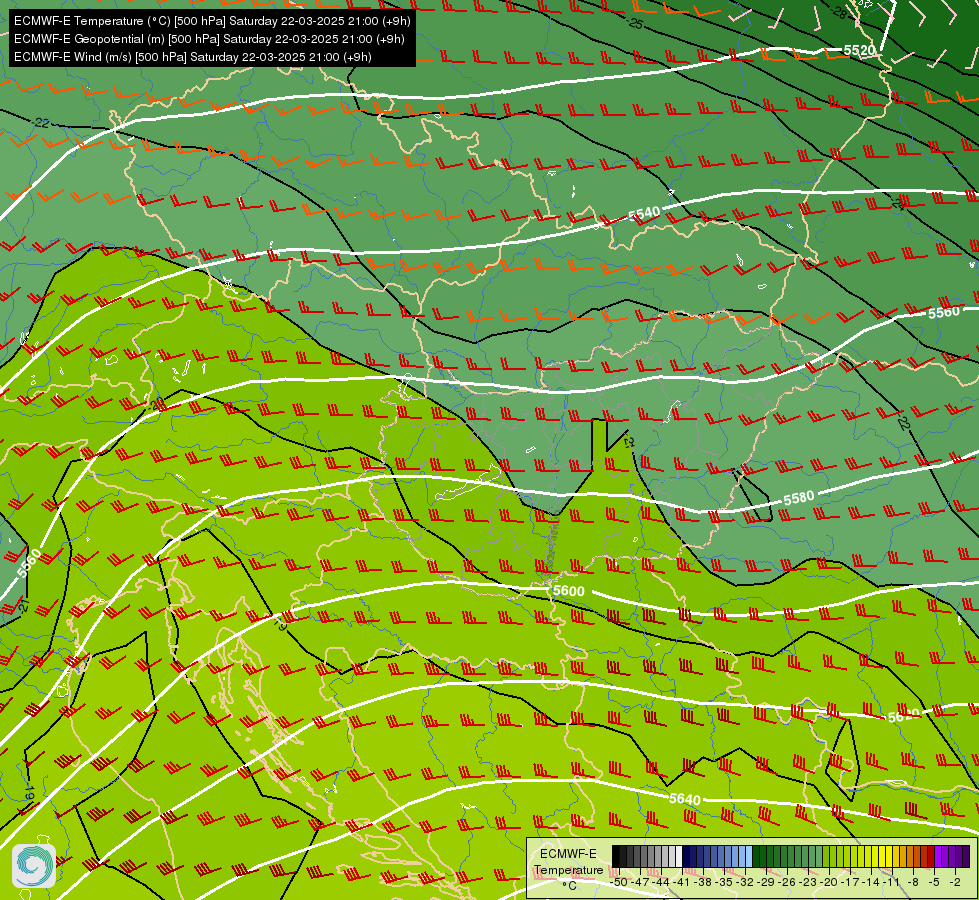This screenshot has width=979, height=900.
Task: Click the white -41 swatch in temperature legend
Action: coord(679,857)
